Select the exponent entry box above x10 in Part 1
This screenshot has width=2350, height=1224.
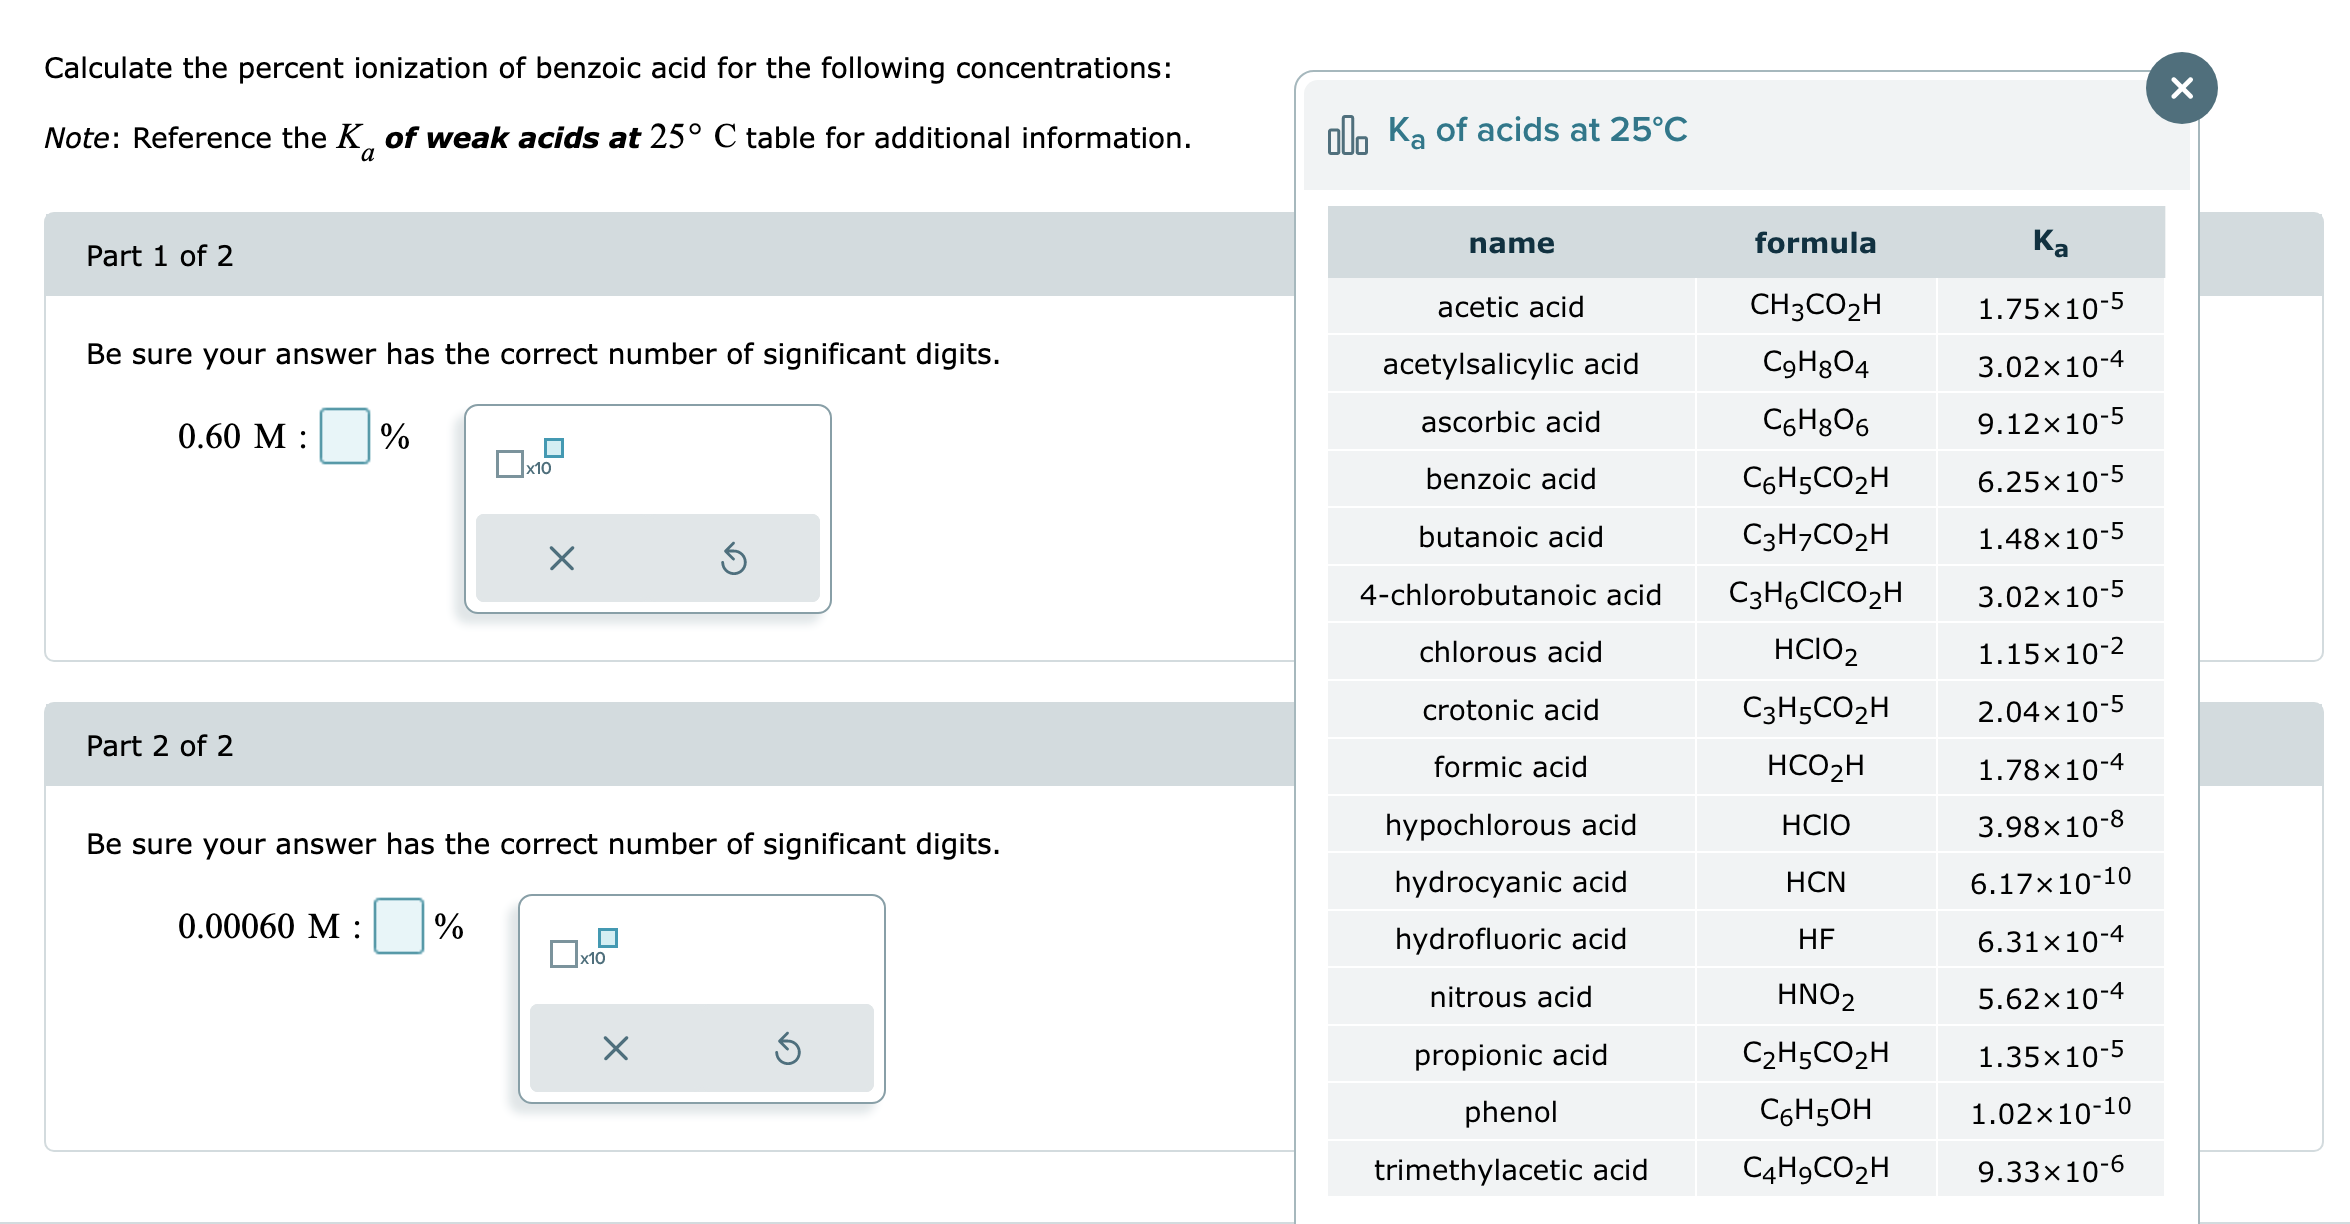point(554,448)
